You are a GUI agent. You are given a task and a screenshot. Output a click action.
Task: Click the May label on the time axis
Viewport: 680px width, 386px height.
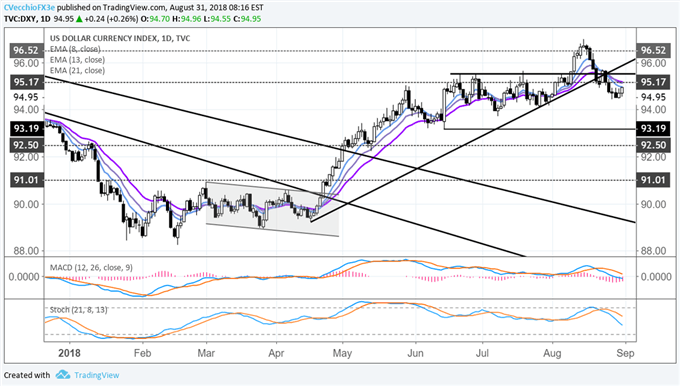point(342,353)
